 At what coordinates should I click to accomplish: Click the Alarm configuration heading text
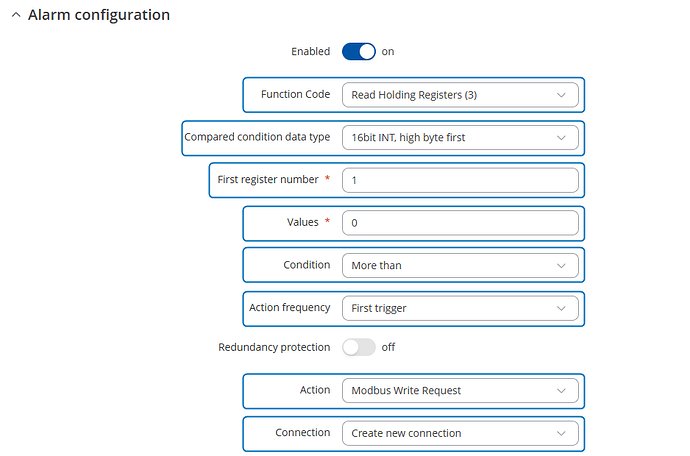(99, 15)
